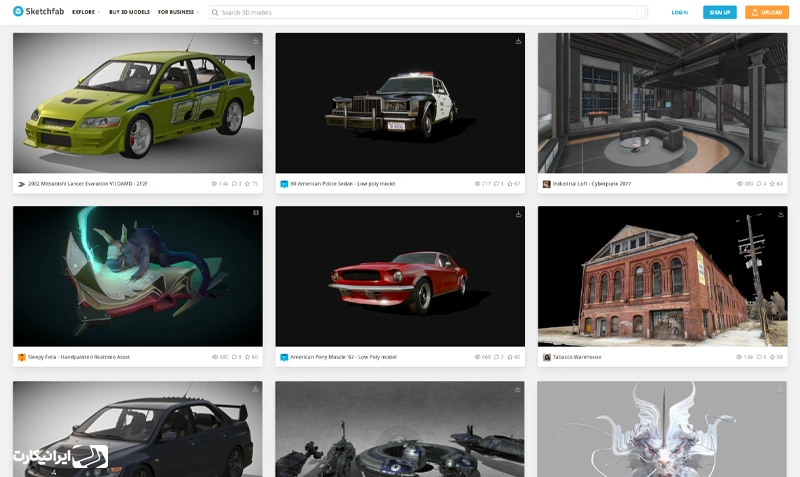Open comments on American Pony Muscle
Viewport: 800px width, 477px height.
tap(496, 357)
